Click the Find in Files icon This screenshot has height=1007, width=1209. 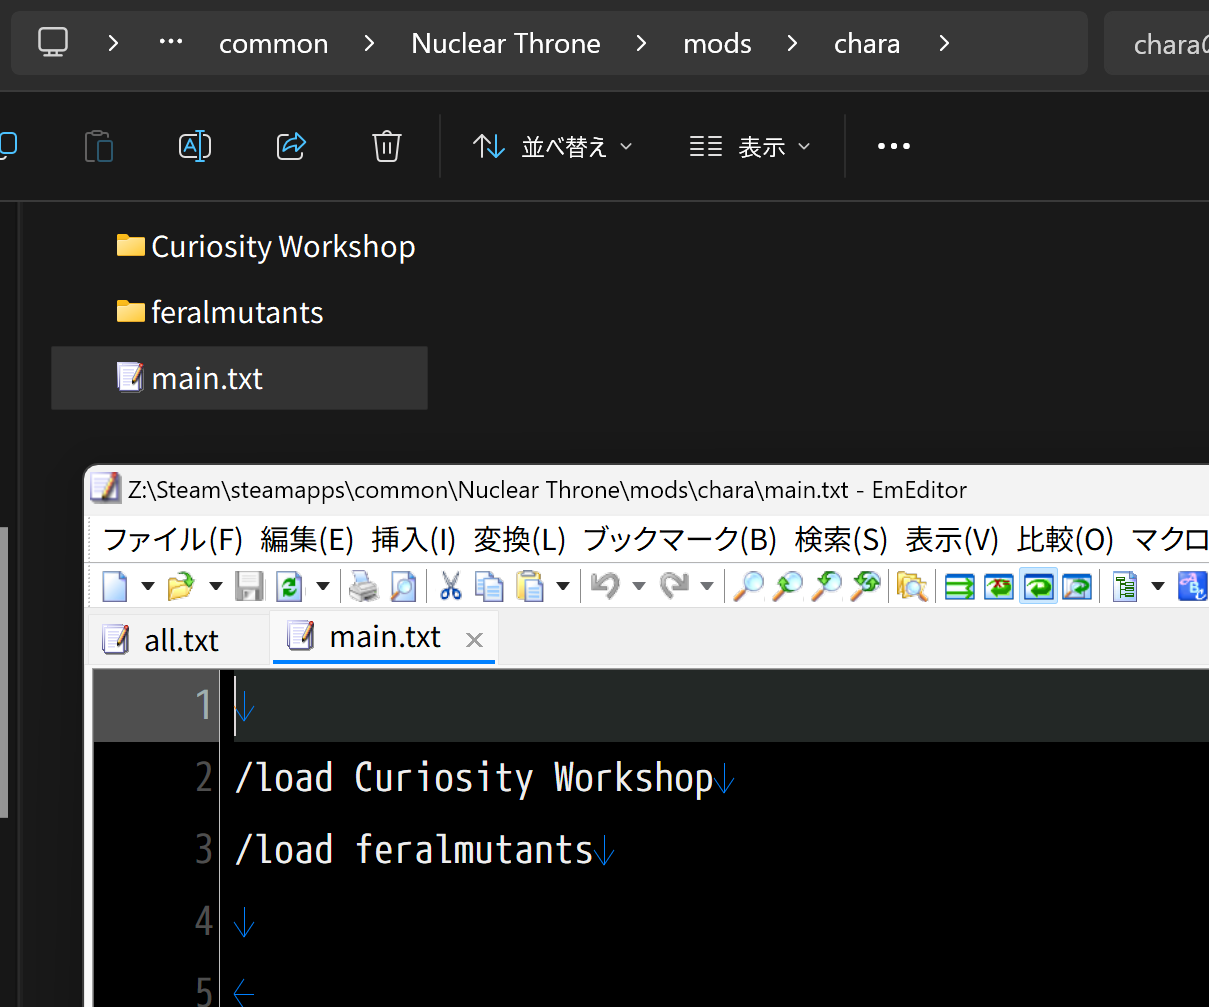[x=912, y=586]
